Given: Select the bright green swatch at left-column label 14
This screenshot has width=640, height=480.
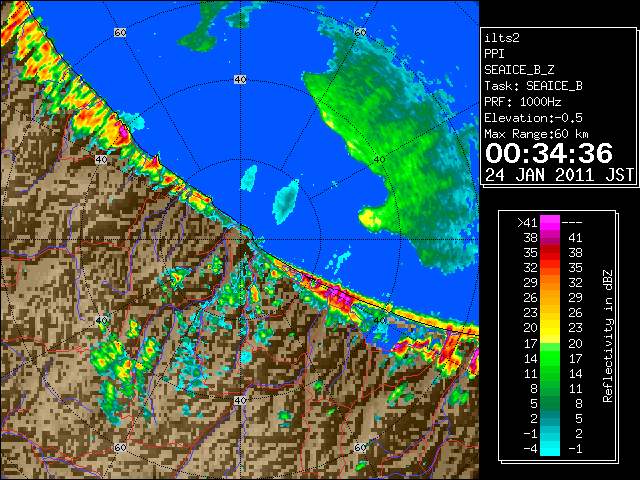Looking at the screenshot, I should (550, 358).
